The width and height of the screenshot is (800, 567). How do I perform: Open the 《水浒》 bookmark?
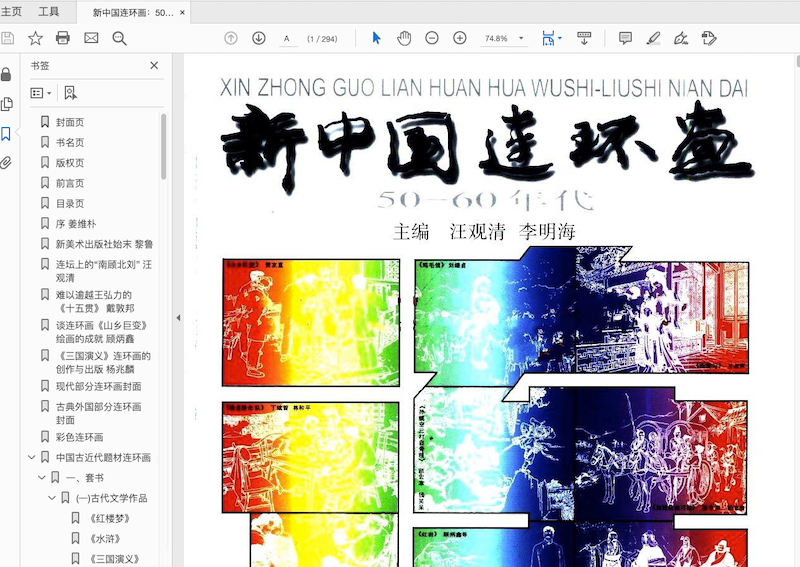[x=105, y=538]
